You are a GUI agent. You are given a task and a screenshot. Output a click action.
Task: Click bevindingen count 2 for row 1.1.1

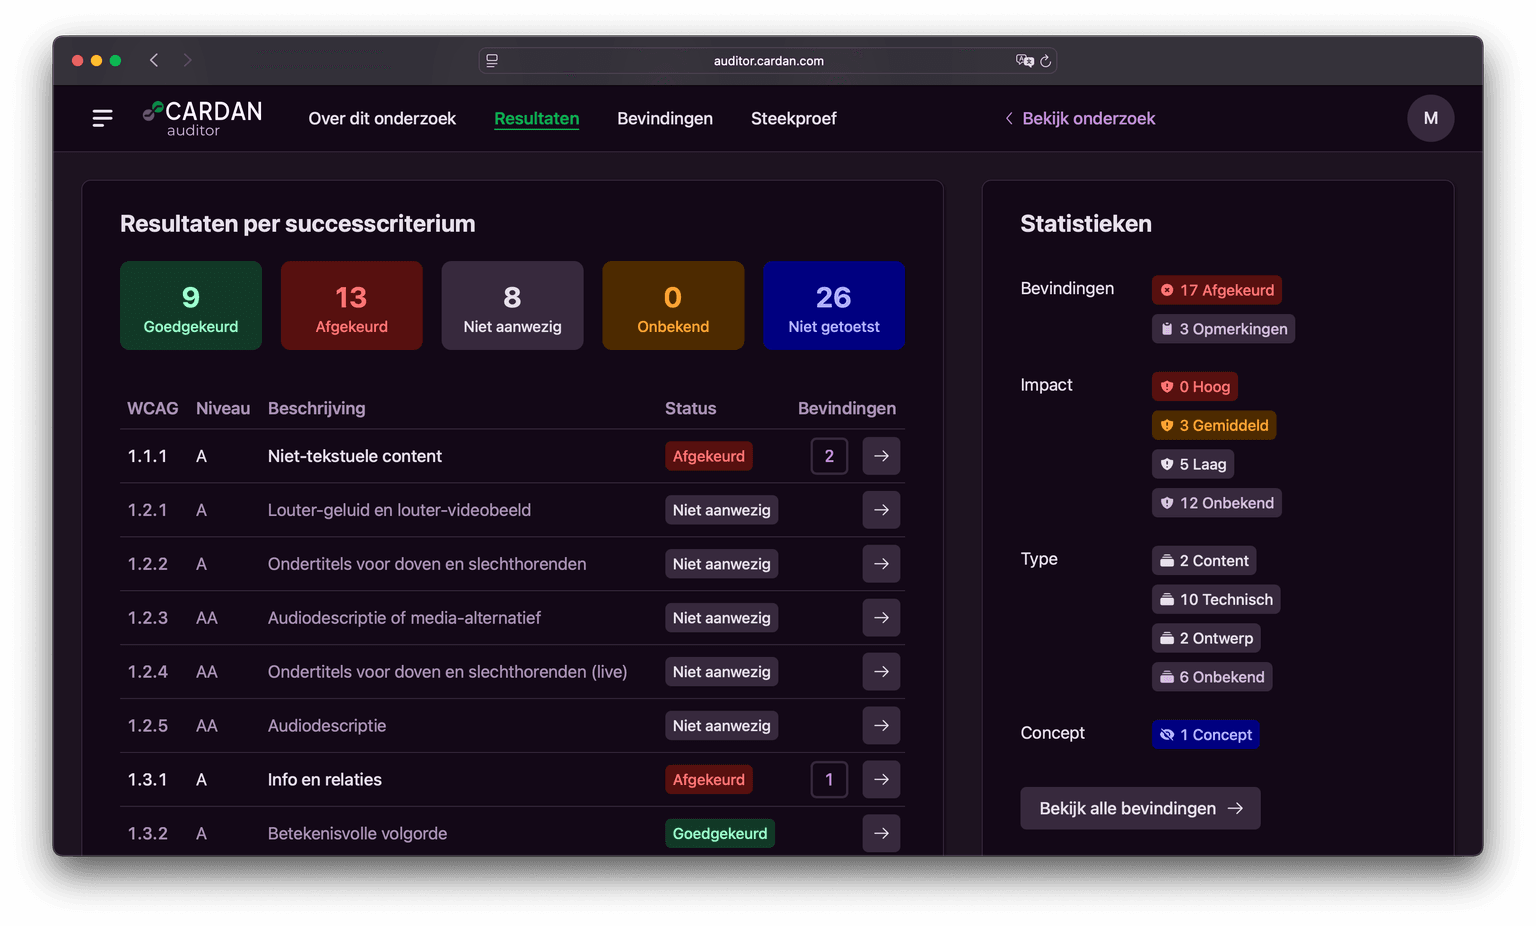(x=829, y=456)
